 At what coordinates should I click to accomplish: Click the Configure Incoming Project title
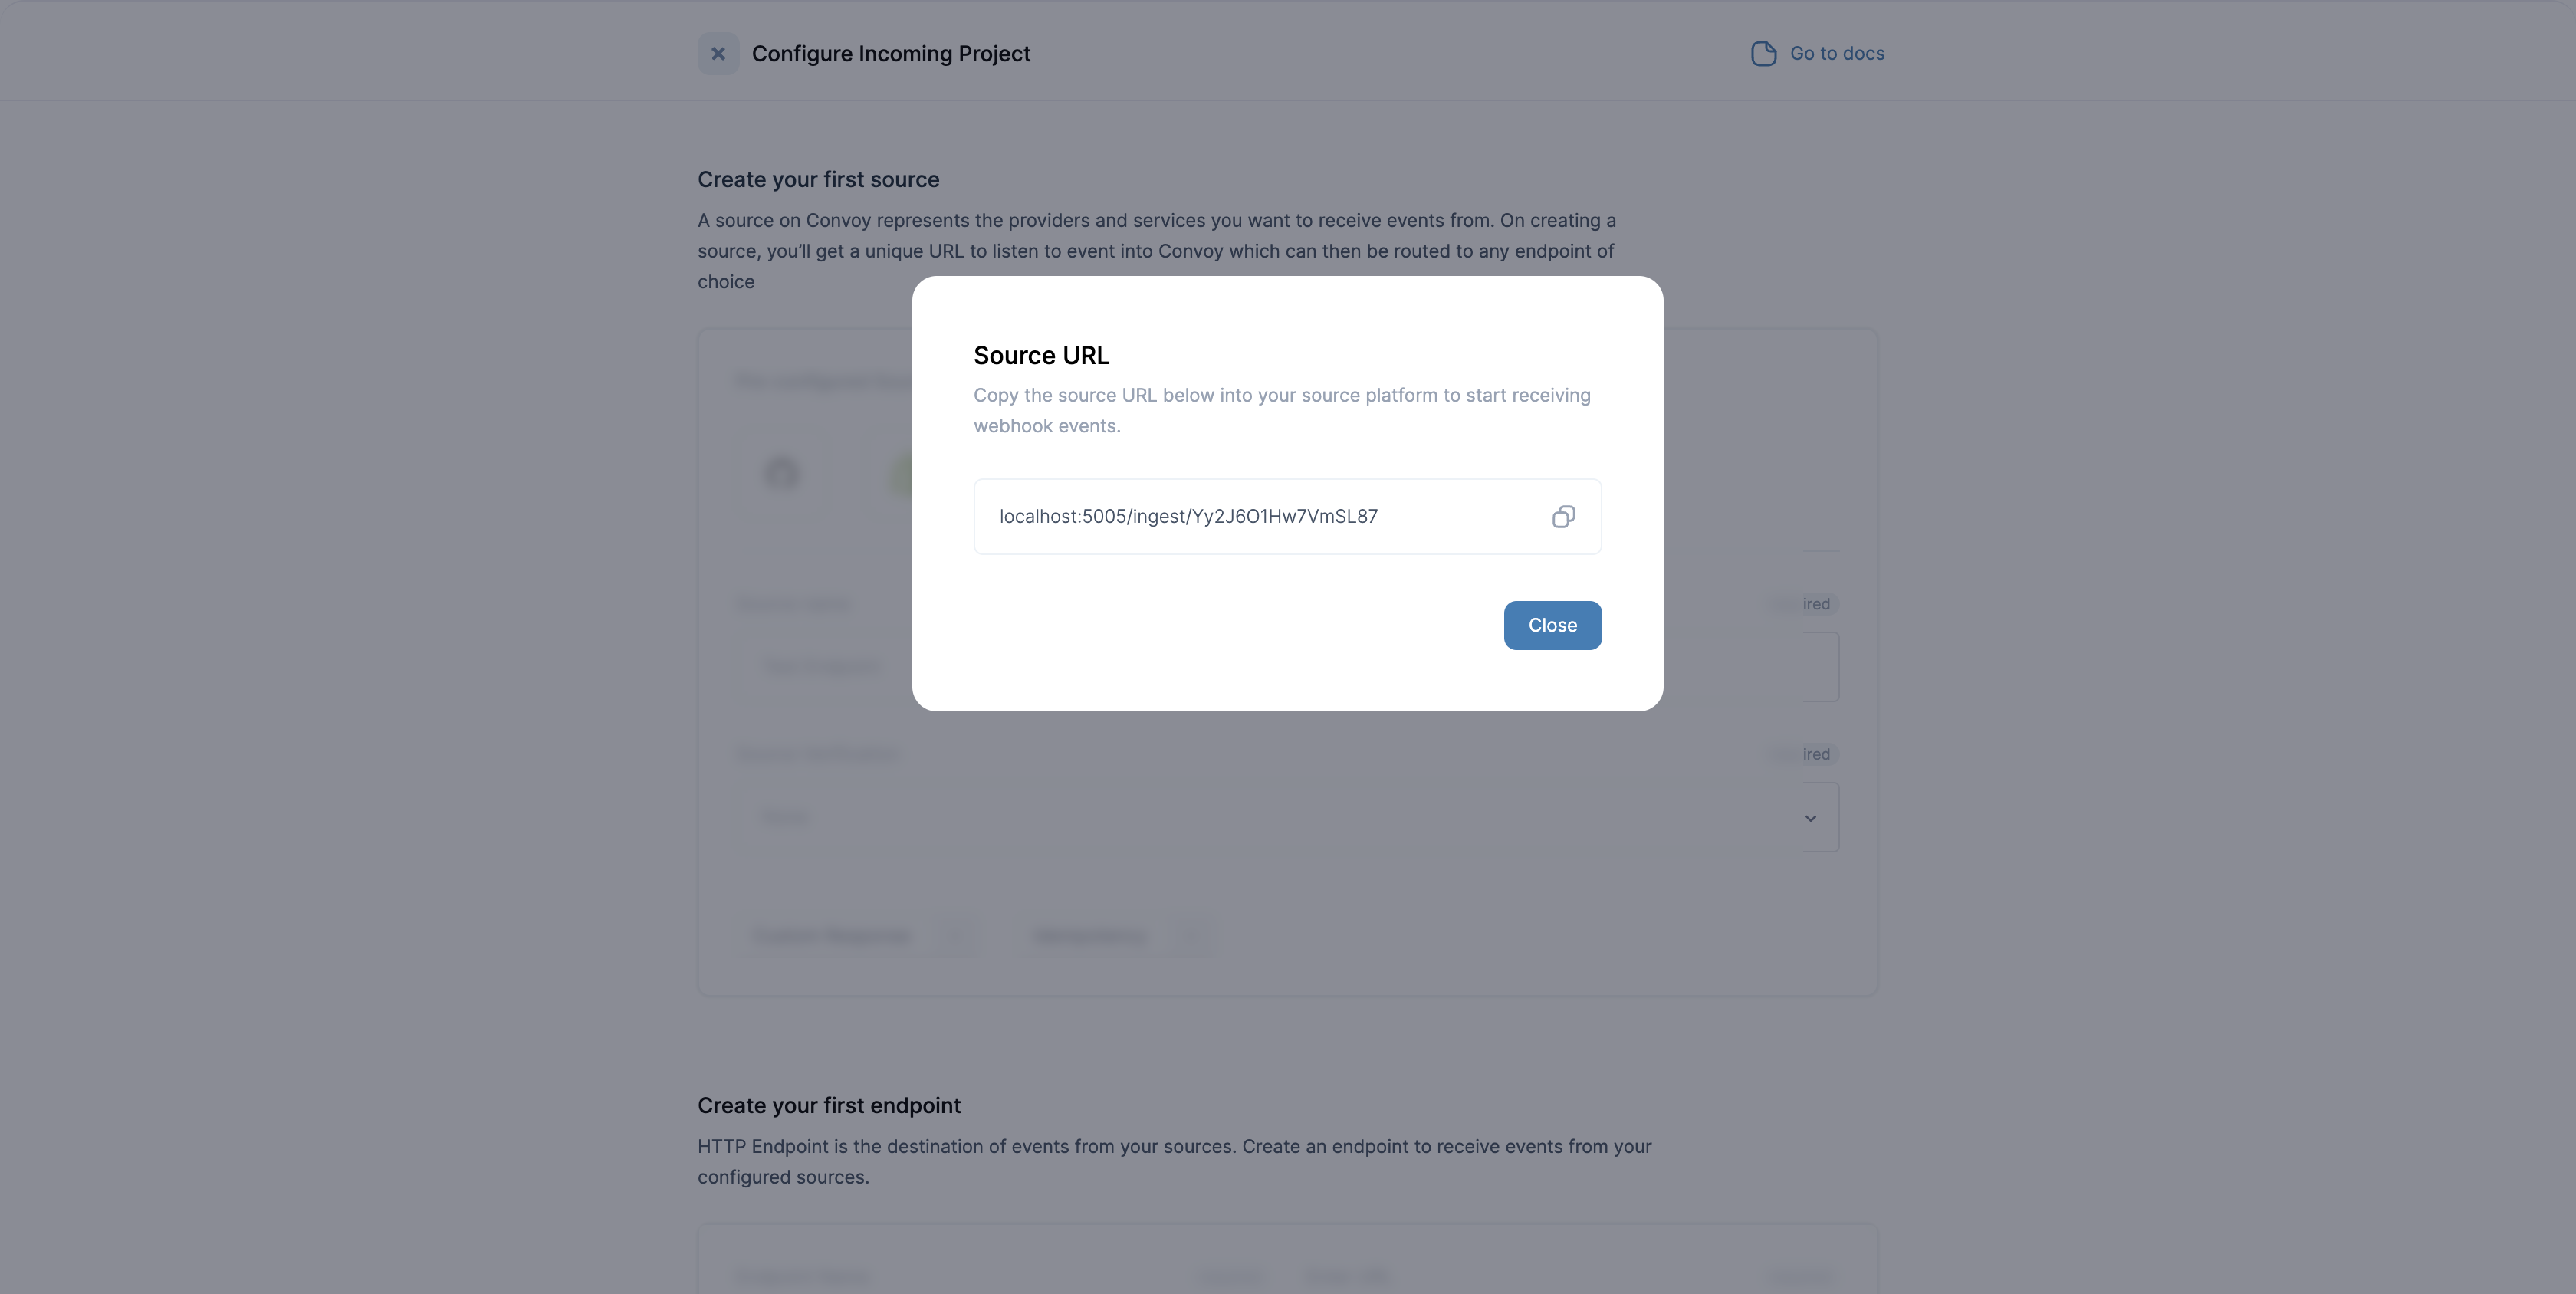click(x=891, y=54)
